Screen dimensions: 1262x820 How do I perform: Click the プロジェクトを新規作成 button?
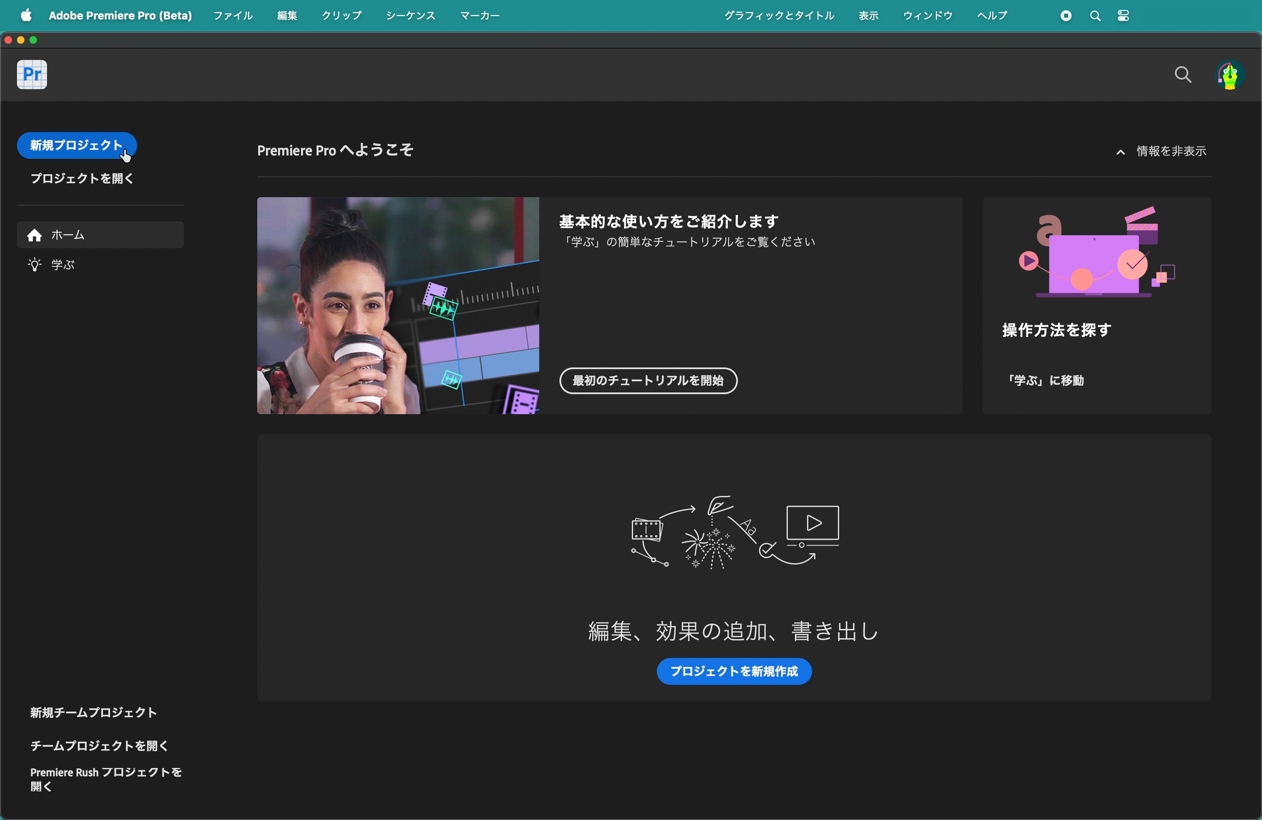734,671
